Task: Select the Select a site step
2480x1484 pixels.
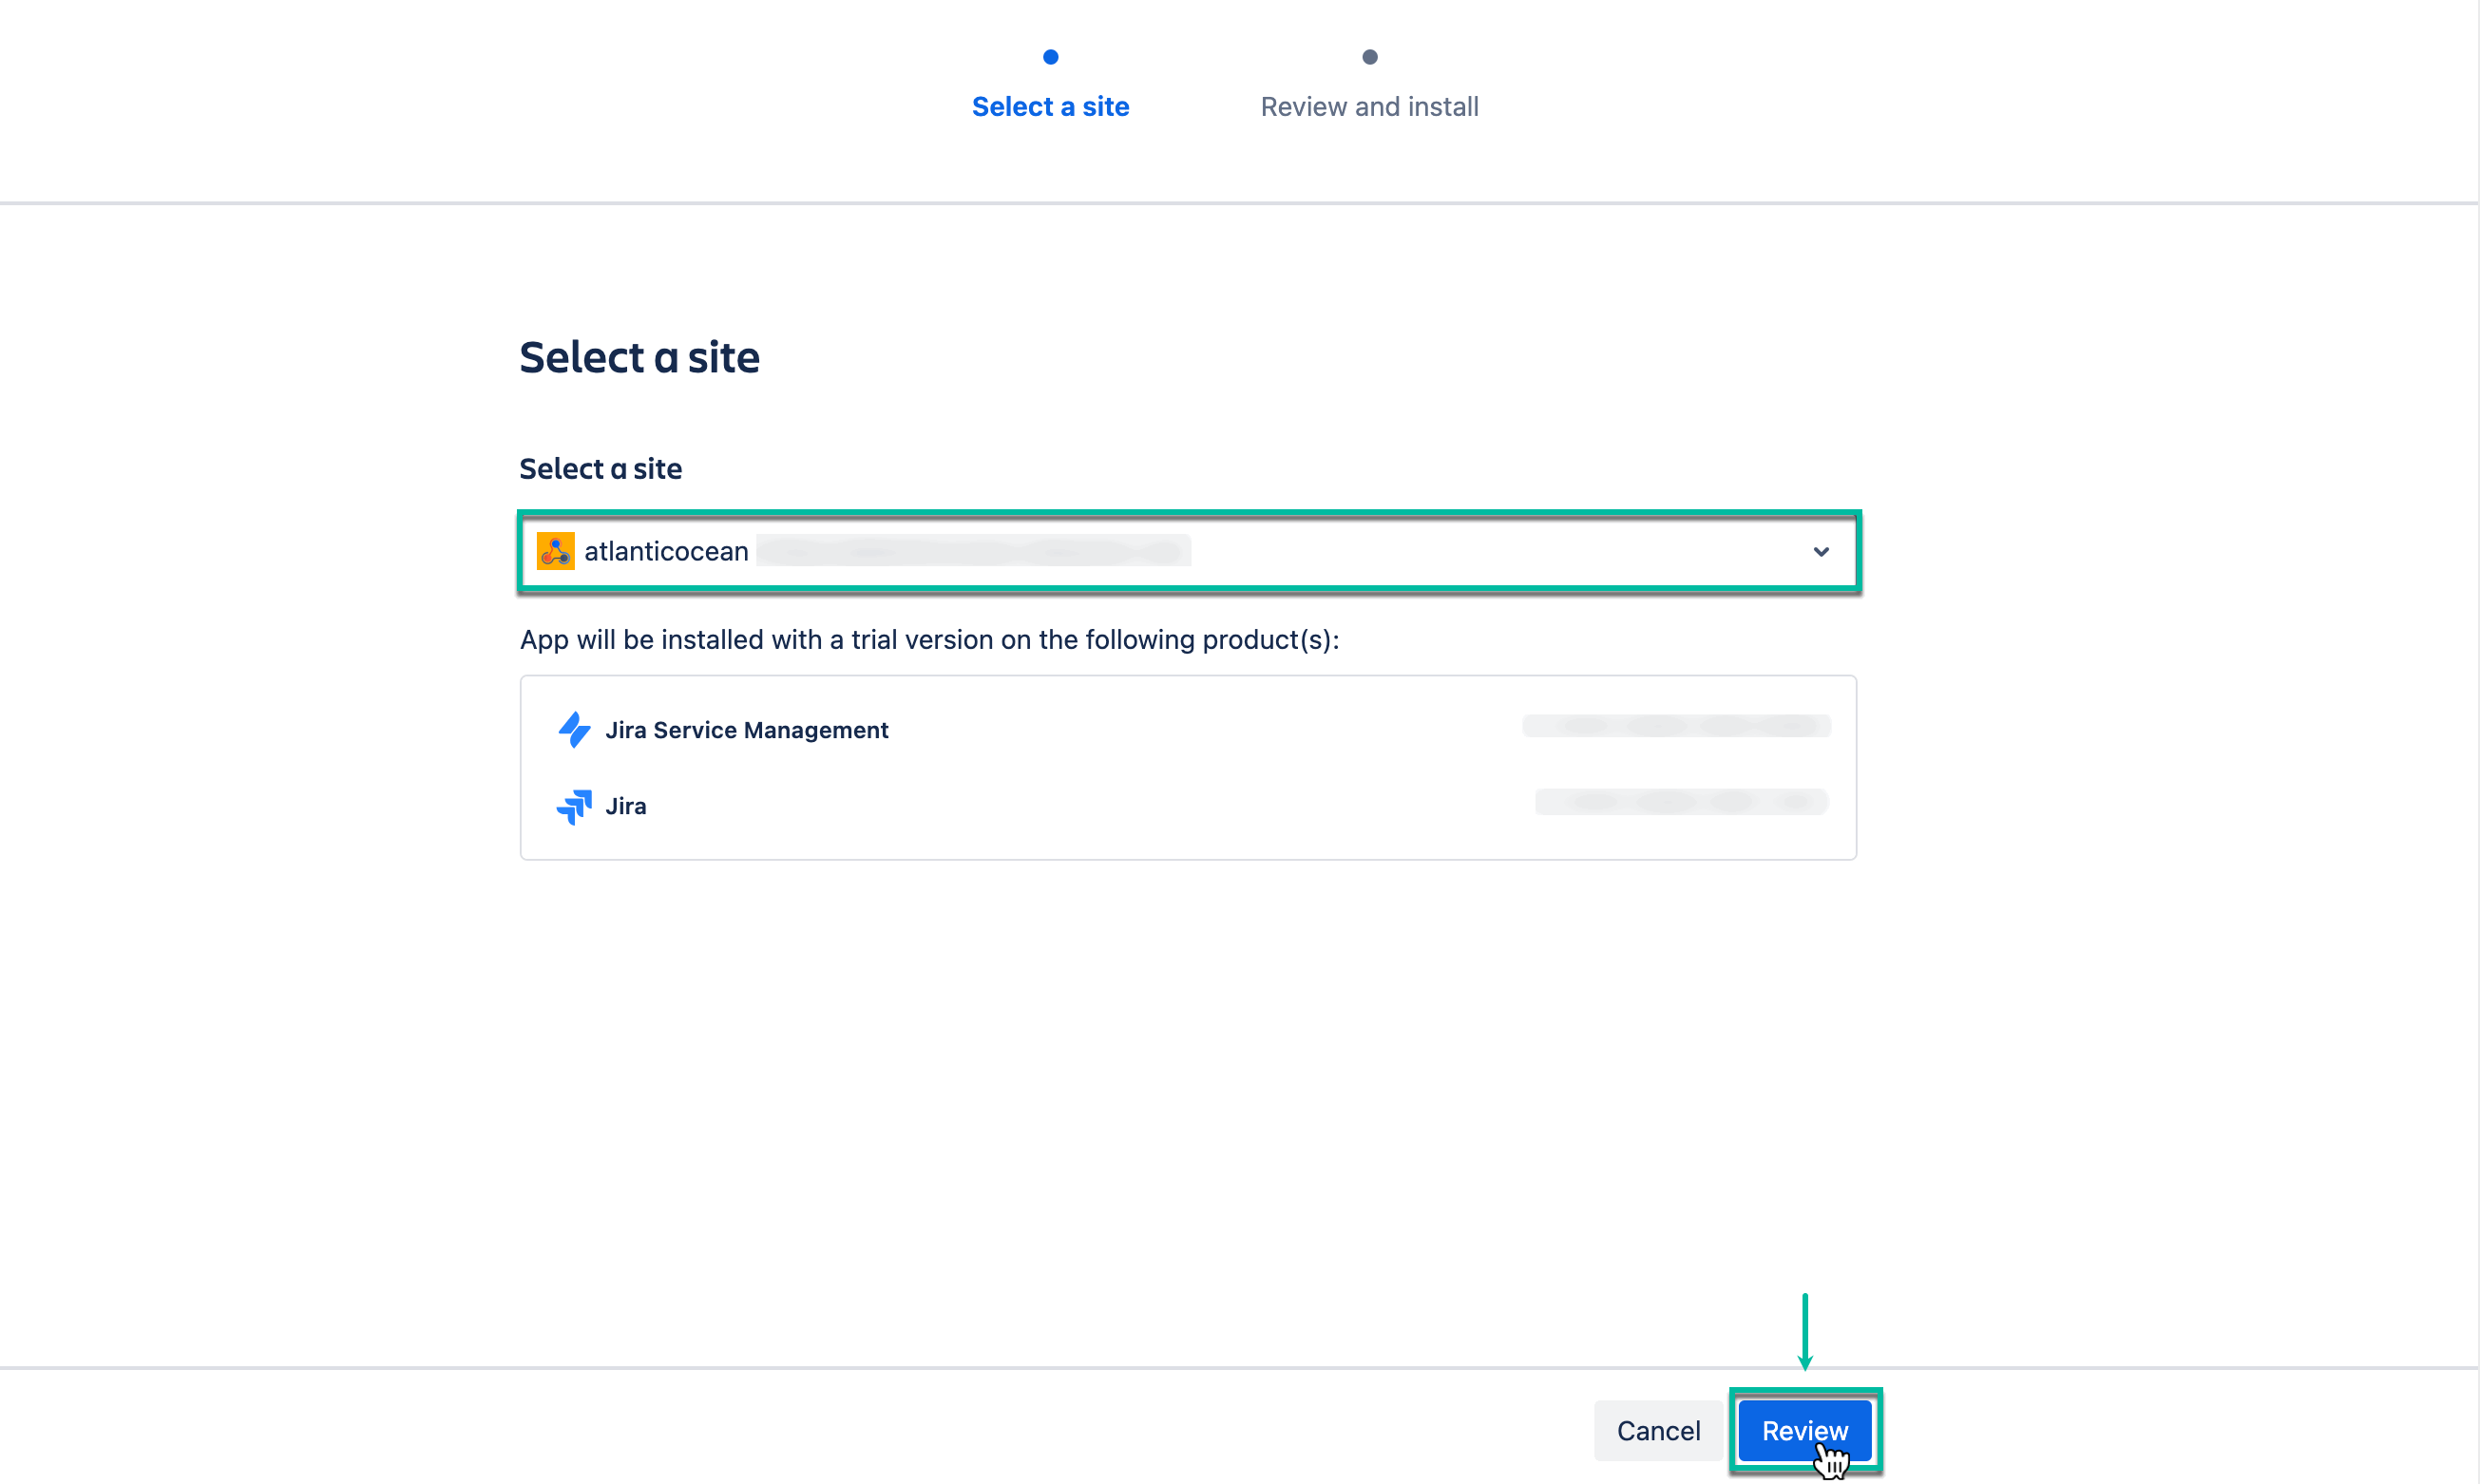Action: (1050, 106)
